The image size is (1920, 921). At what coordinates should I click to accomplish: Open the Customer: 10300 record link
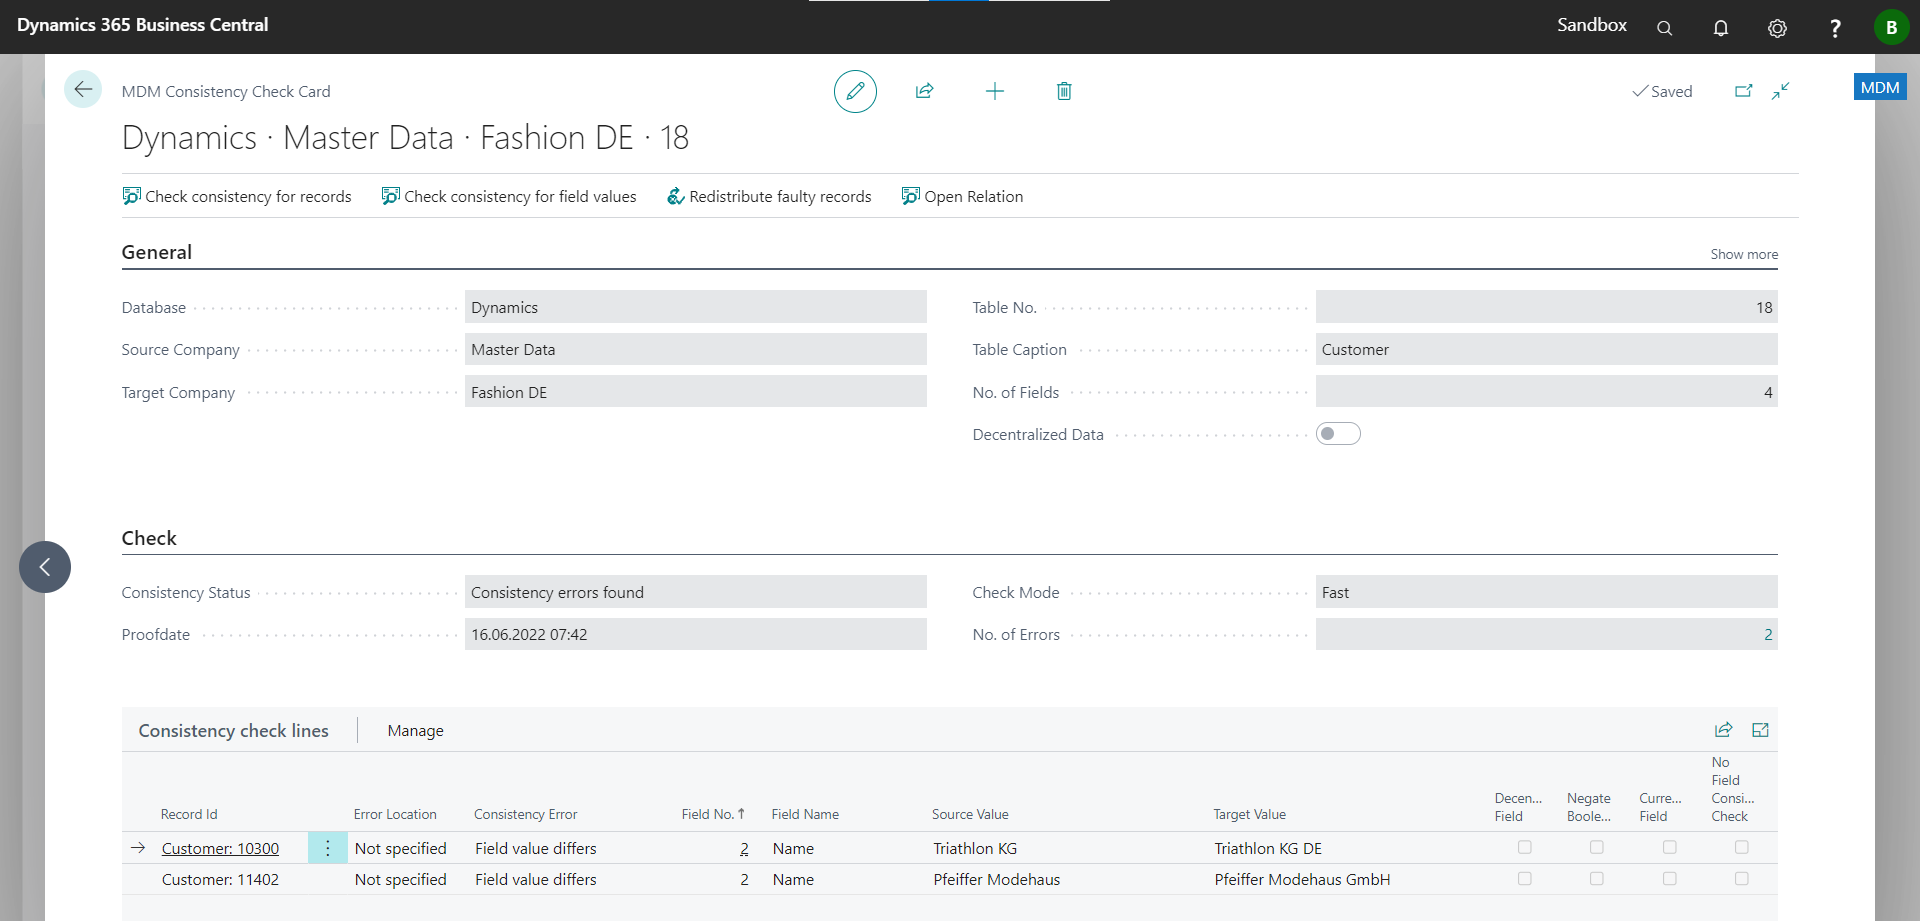220,849
